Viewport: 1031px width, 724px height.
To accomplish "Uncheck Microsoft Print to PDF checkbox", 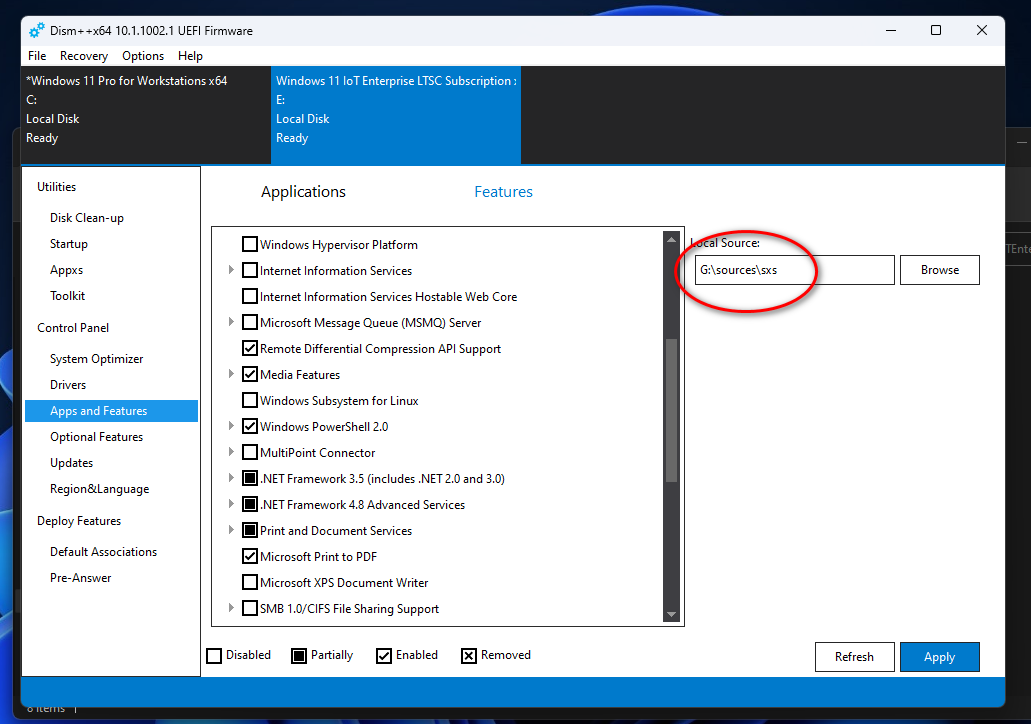I will tap(250, 556).
